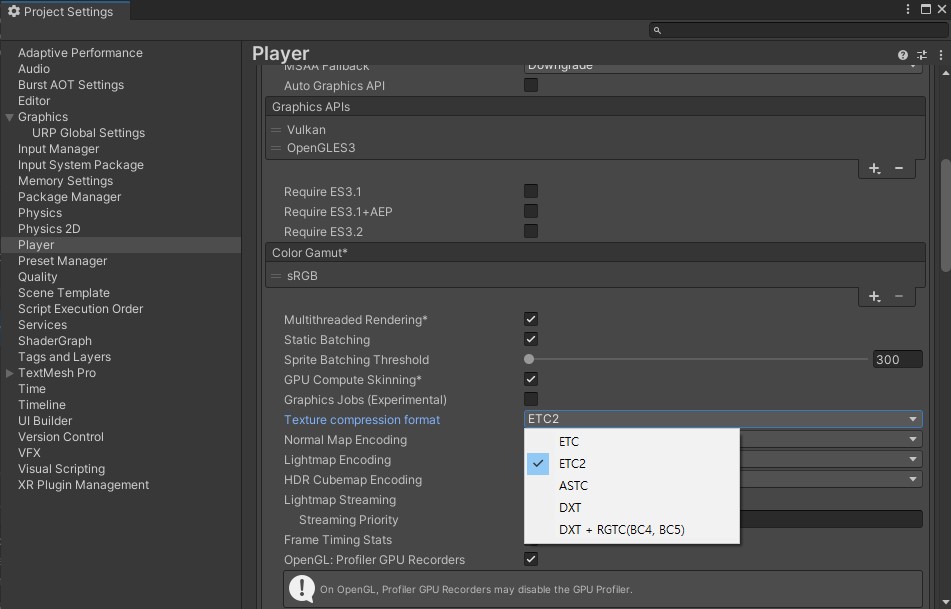Open ShaderGraph settings category

coord(55,342)
